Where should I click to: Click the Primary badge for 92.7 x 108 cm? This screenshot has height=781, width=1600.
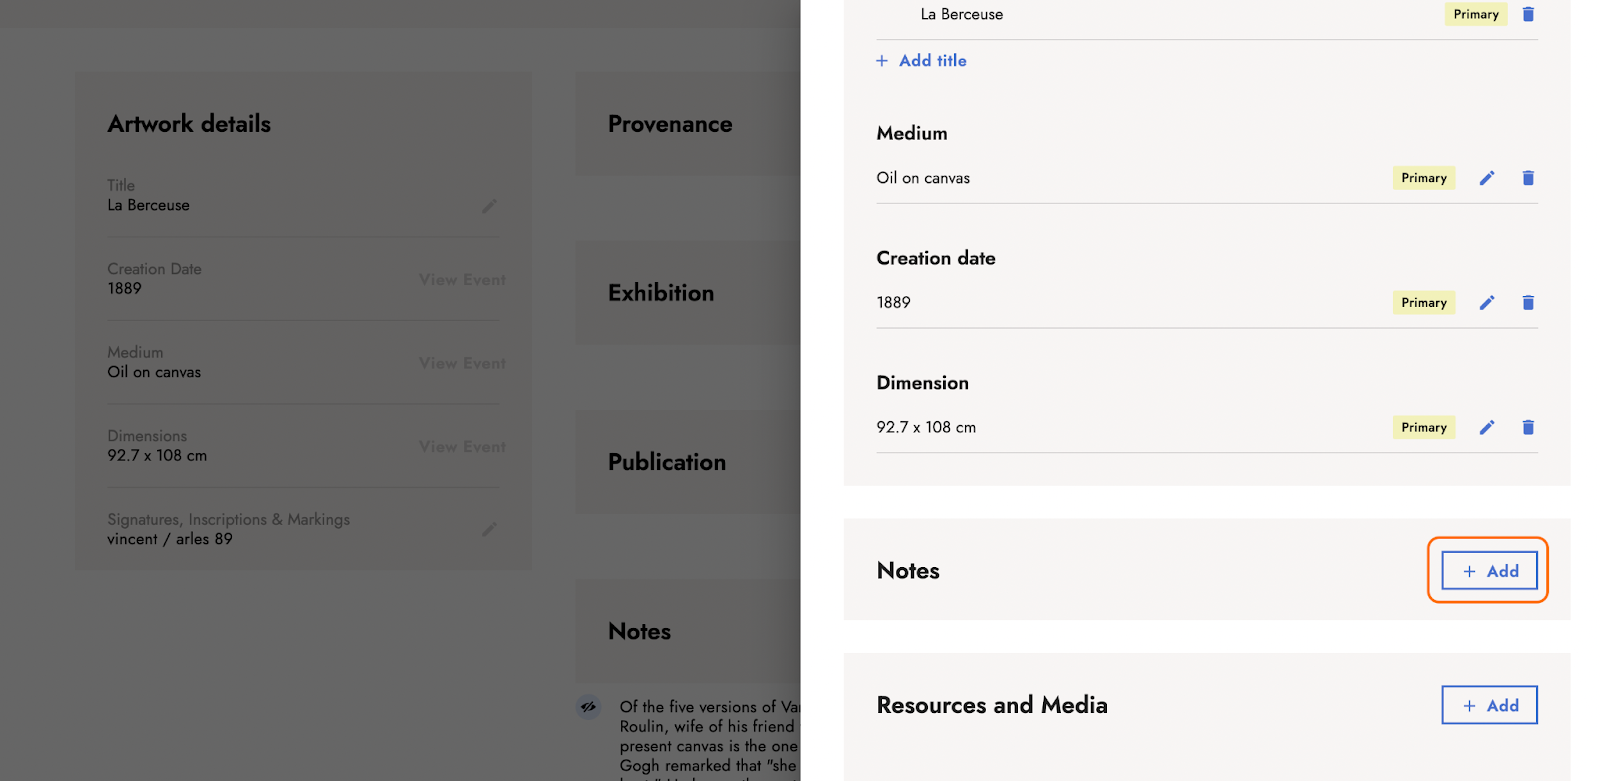point(1424,428)
